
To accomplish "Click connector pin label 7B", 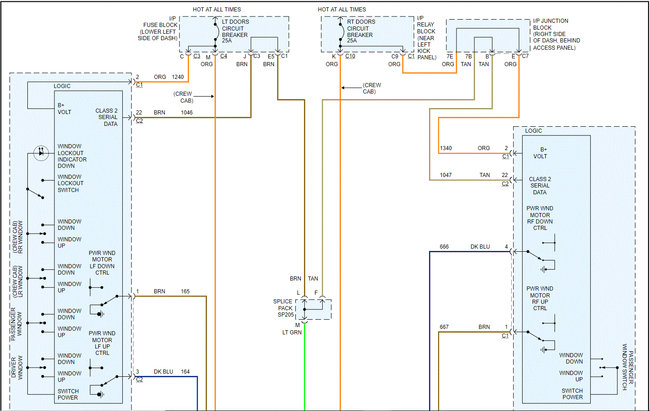I will (x=468, y=56).
